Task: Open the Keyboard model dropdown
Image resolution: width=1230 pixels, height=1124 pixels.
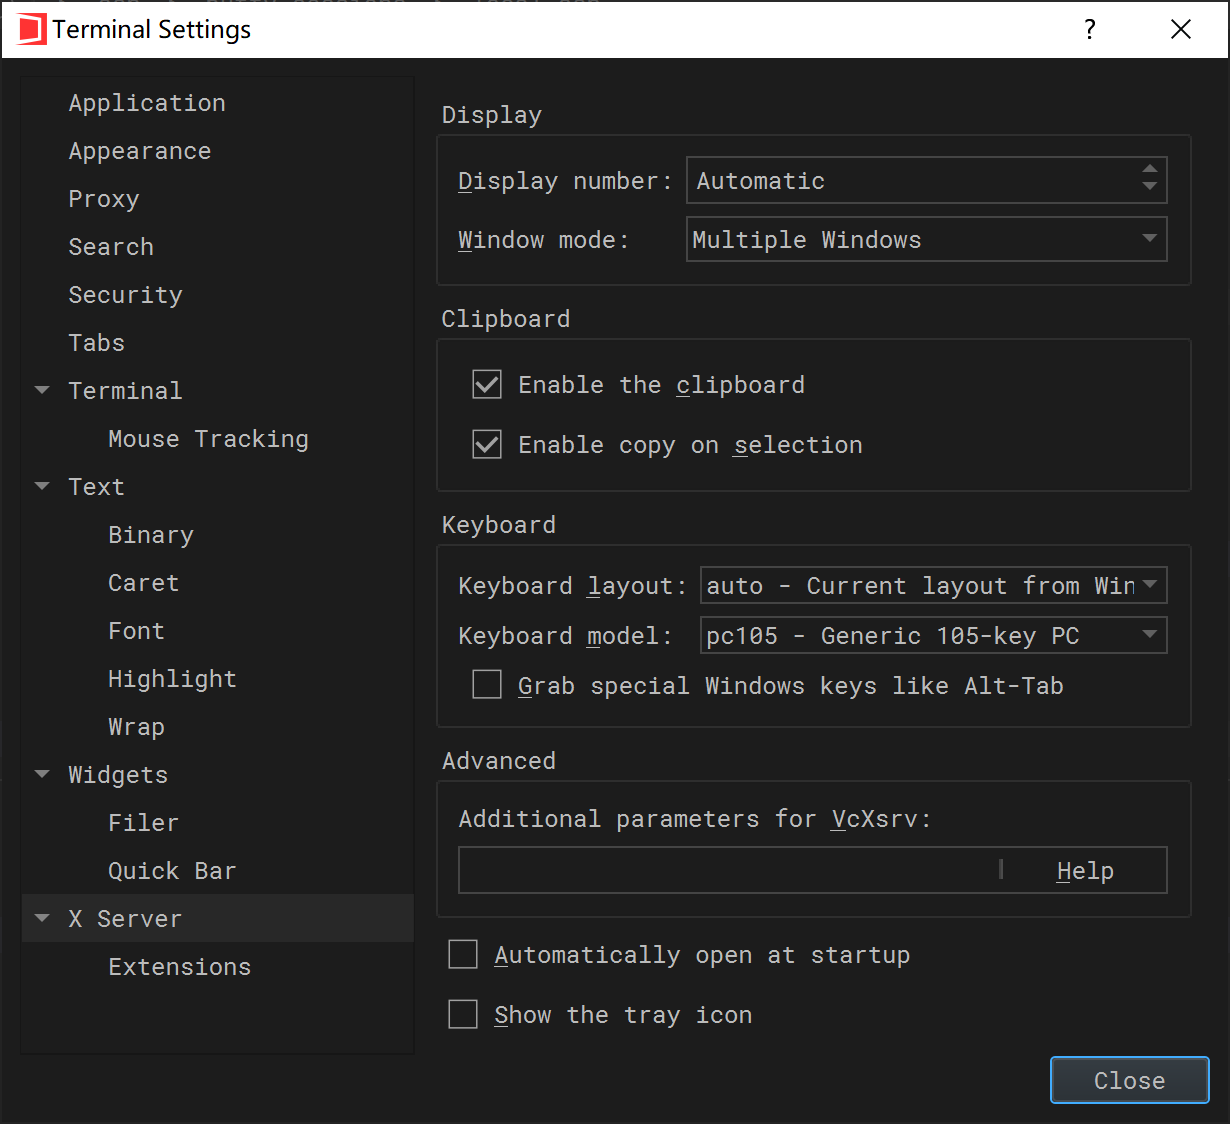Action: tap(934, 635)
